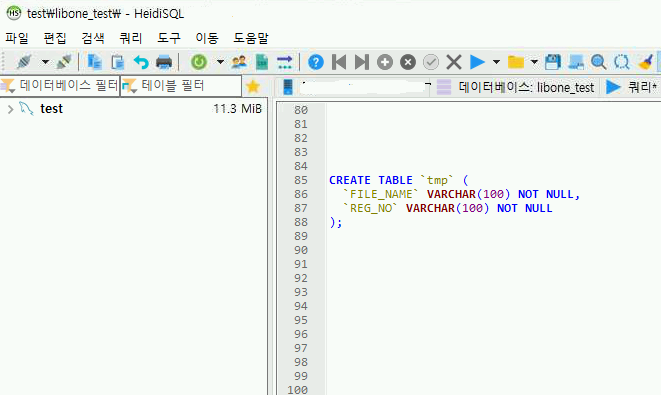Click the Find text magnifier icon
This screenshot has width=661, height=395.
[x=599, y=62]
